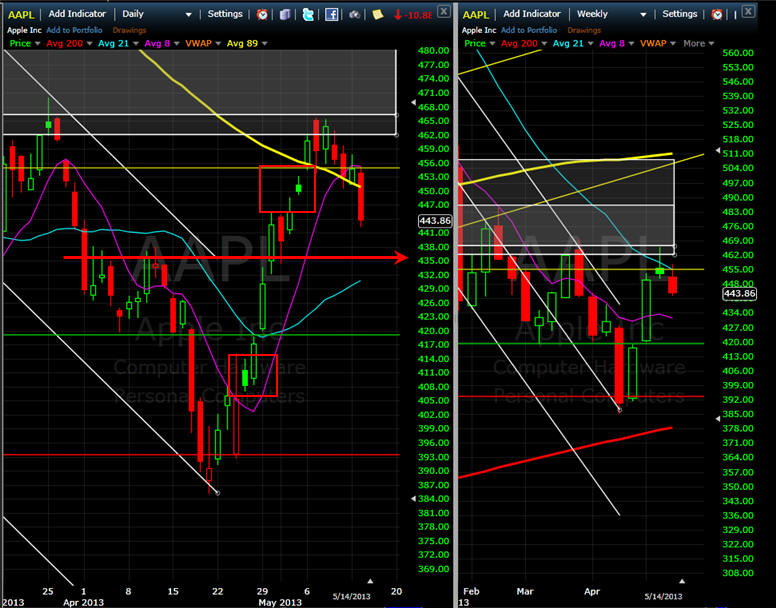Image resolution: width=776 pixels, height=608 pixels.
Task: Click the alarm clock icon in Weekly chart
Action: click(717, 14)
